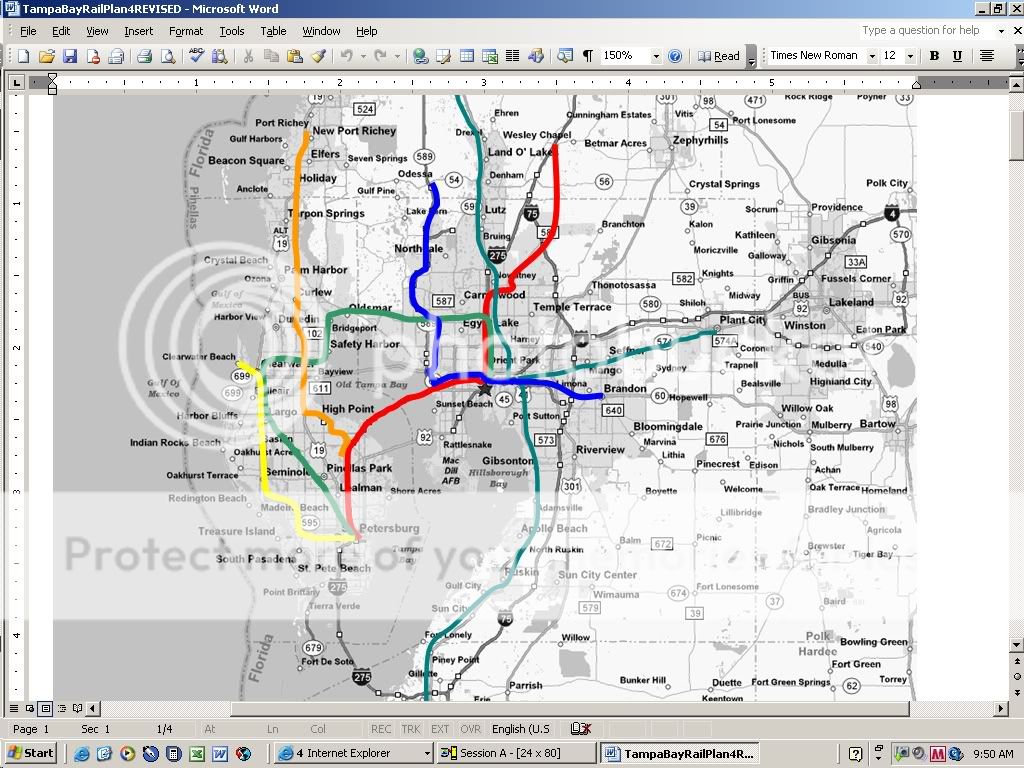Enable overtype mode via OVR indicator
The width and height of the screenshot is (1024, 768).
470,729
